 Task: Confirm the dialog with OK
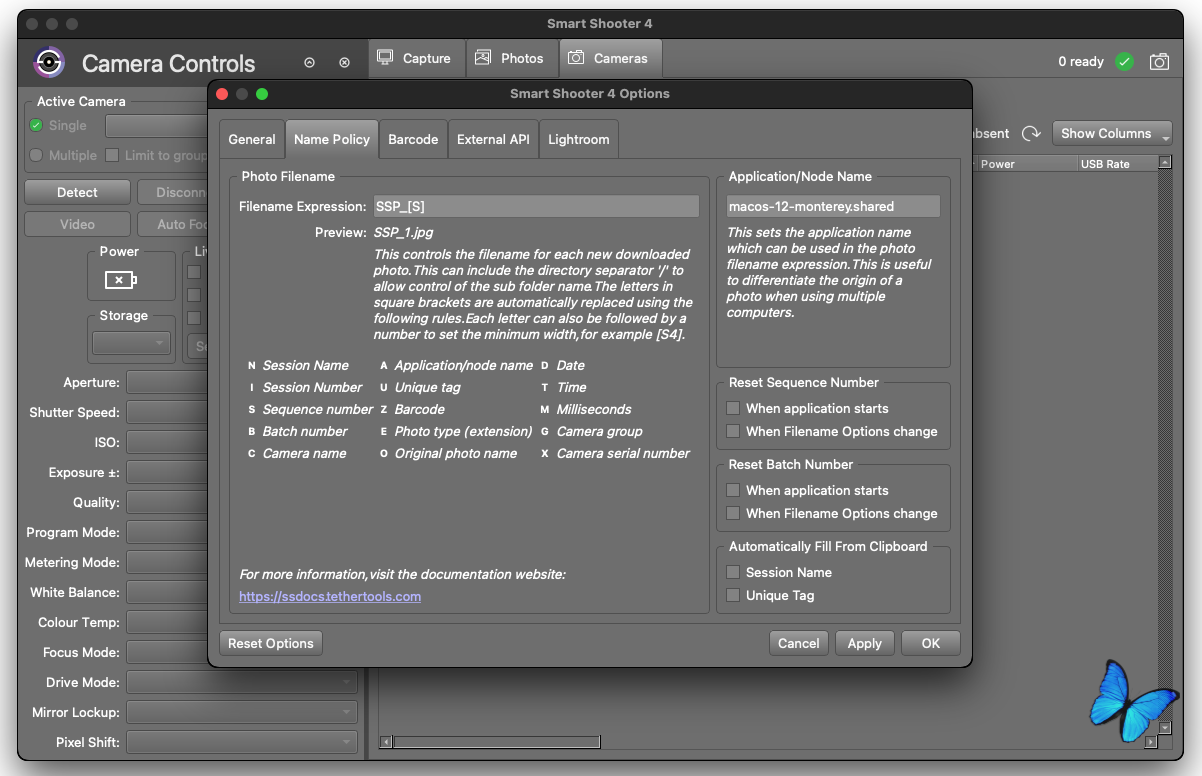pos(931,643)
